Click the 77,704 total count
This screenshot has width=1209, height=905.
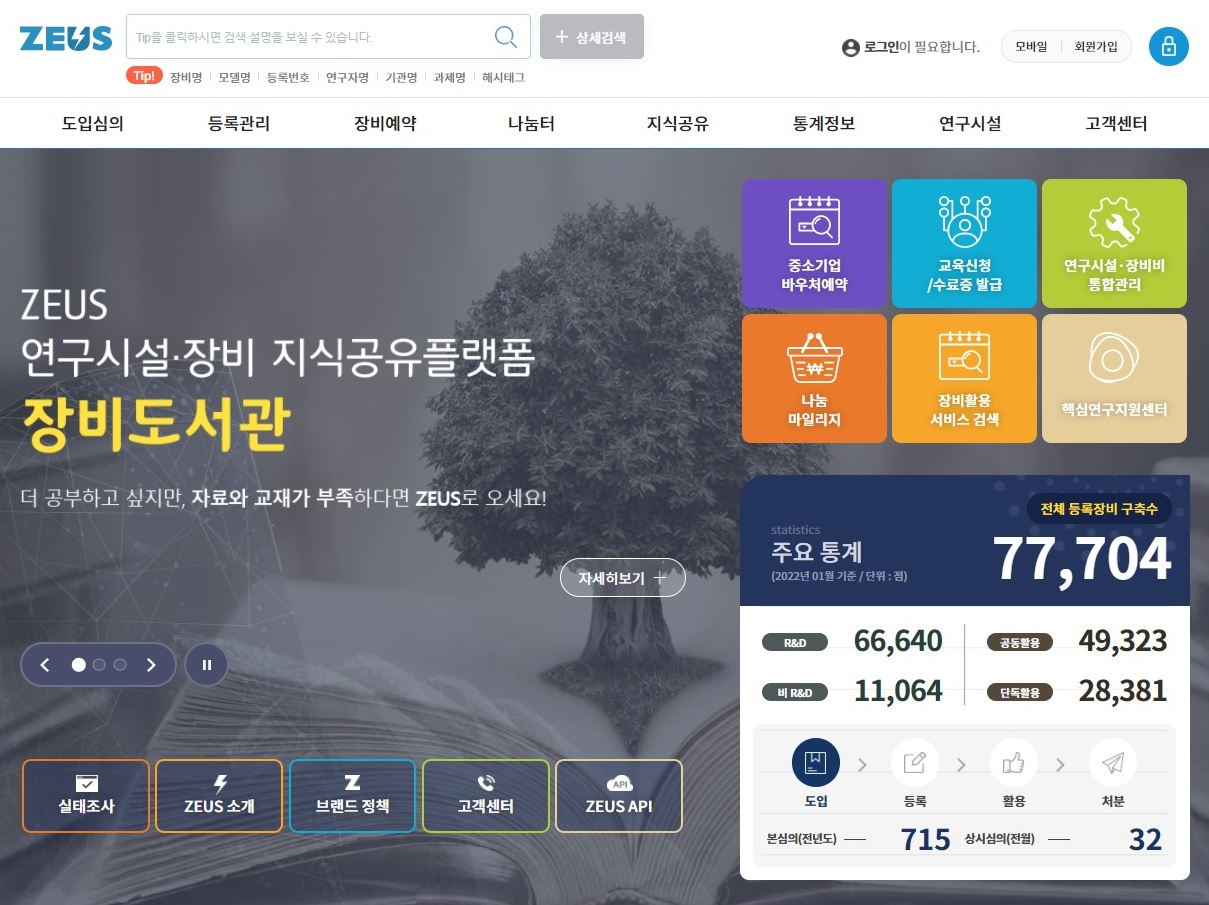[x=1081, y=559]
